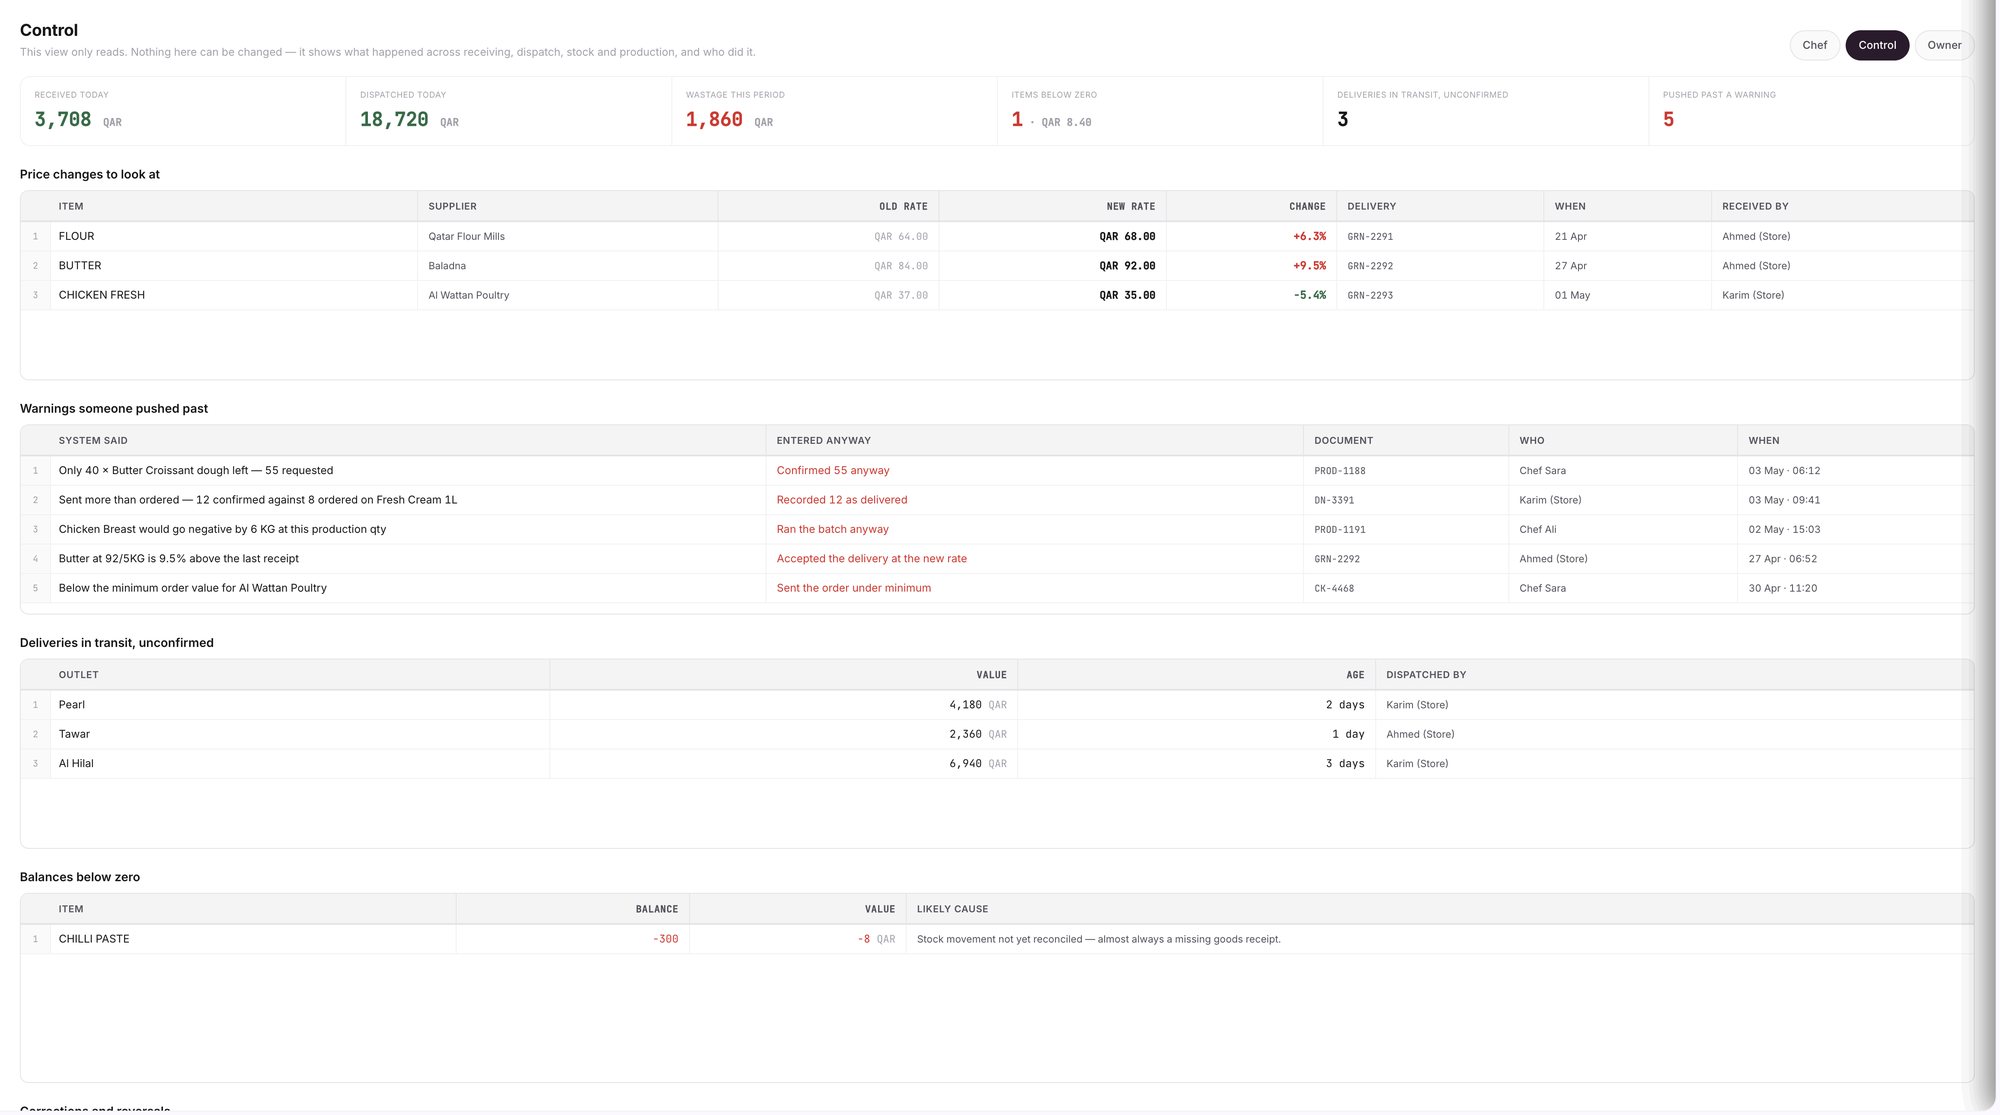Click the Chicken Breast negative warning message
Screen dimensions: 2000x1115
[x=222, y=530]
